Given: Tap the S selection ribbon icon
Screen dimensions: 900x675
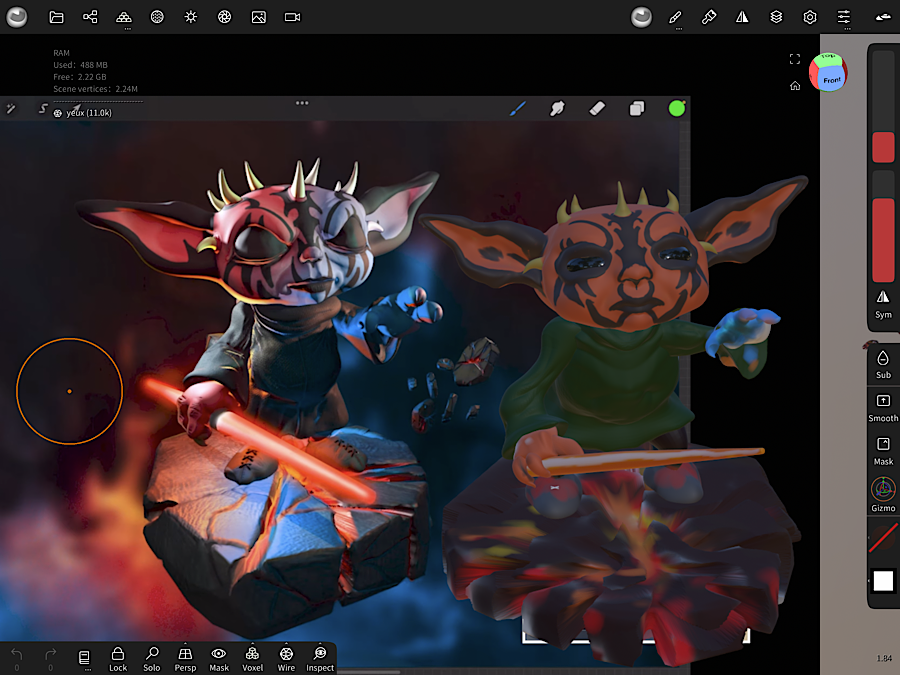Looking at the screenshot, I should 42,108.
